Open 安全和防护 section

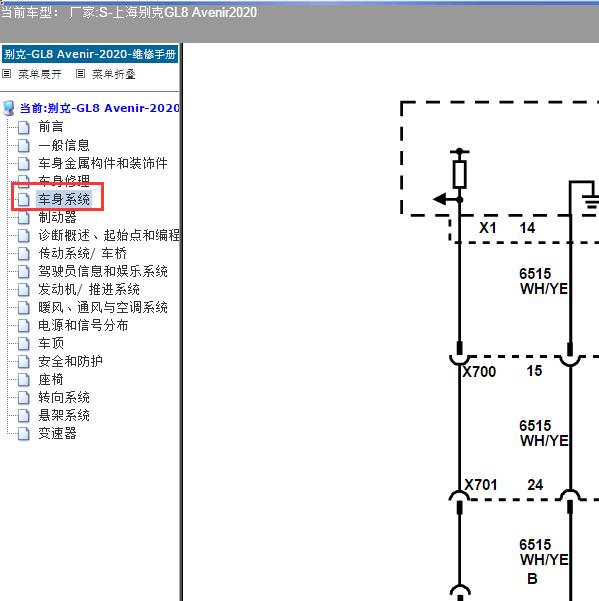[x=71, y=361]
